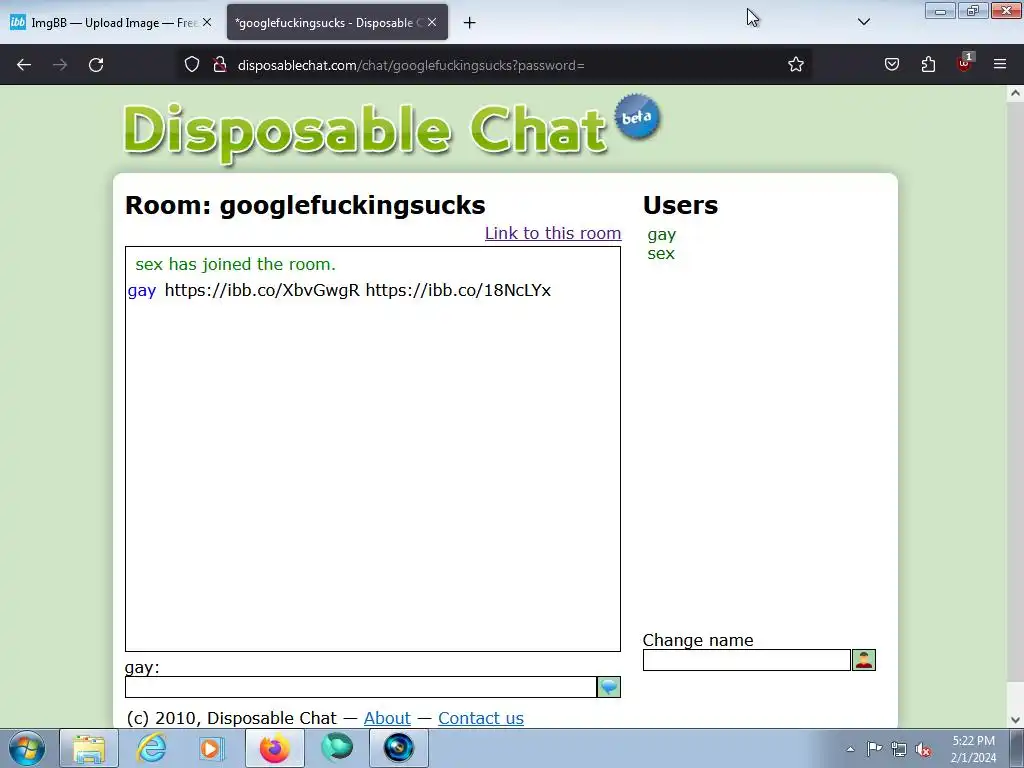This screenshot has height=768, width=1024.
Task: Close the ImgBB tab
Action: click(x=207, y=22)
